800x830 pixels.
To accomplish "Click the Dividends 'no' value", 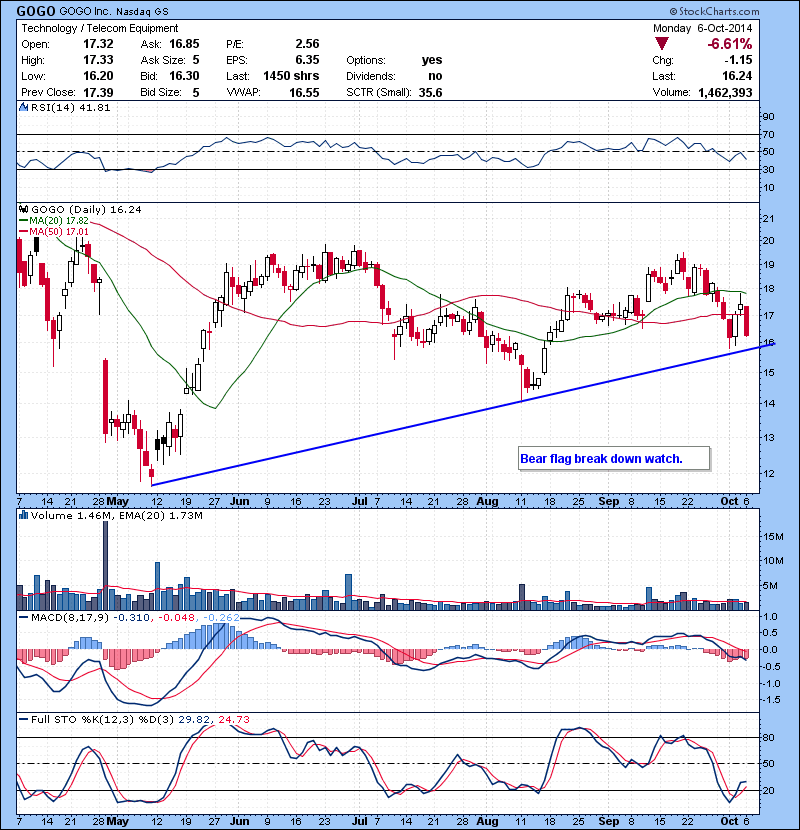I will 435,76.
